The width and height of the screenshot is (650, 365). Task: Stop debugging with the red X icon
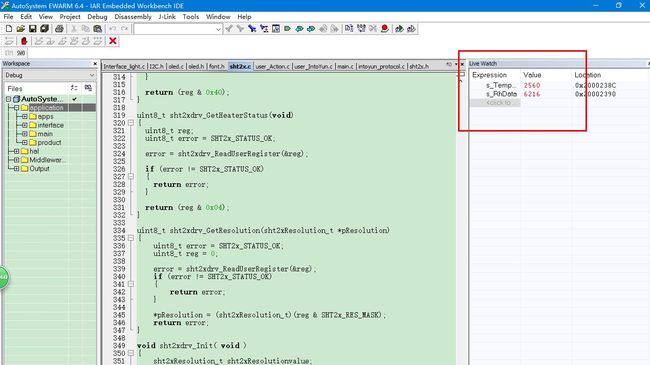coord(113,41)
